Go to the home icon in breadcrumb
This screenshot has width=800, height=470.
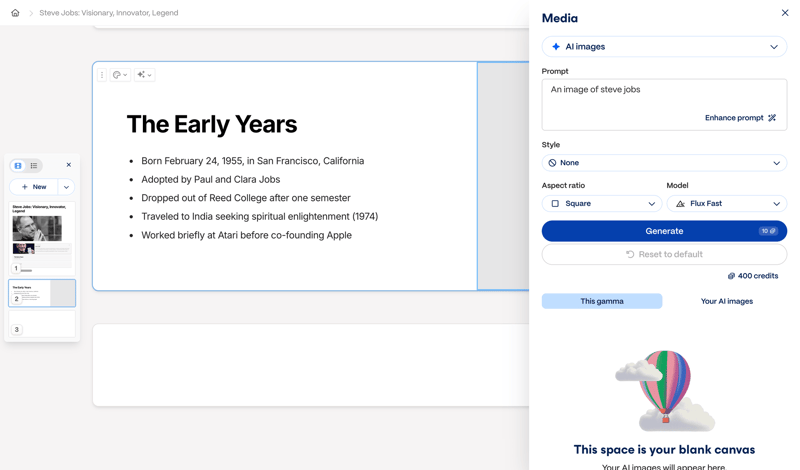[x=15, y=13]
